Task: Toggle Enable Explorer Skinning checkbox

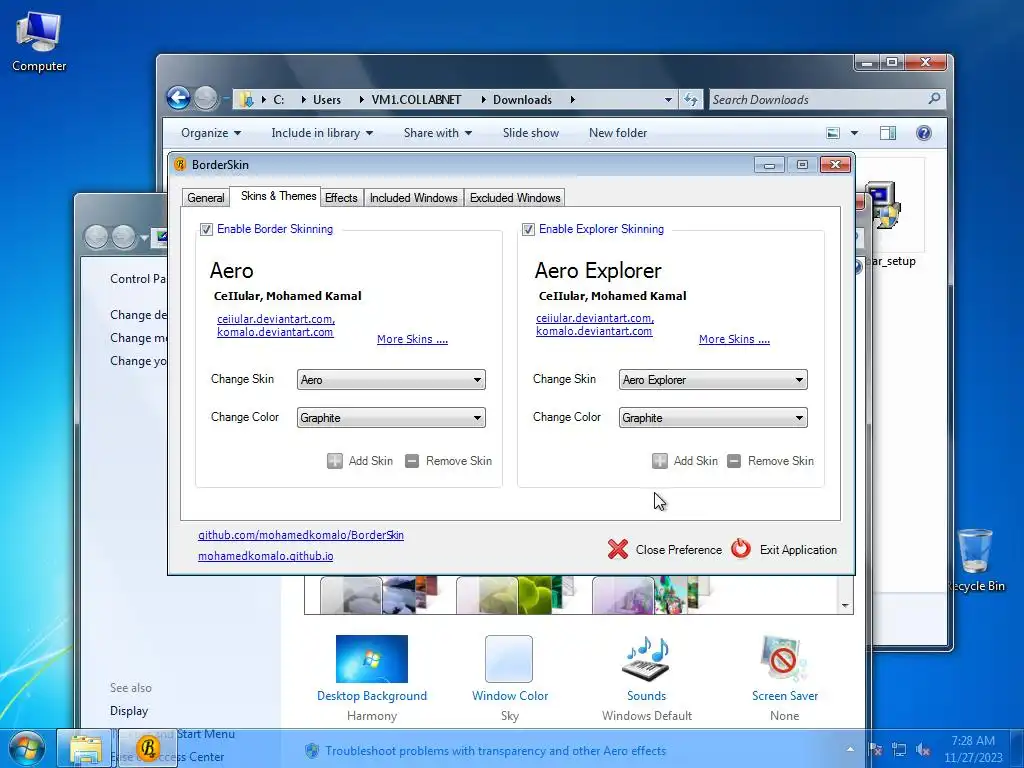Action: pos(528,229)
